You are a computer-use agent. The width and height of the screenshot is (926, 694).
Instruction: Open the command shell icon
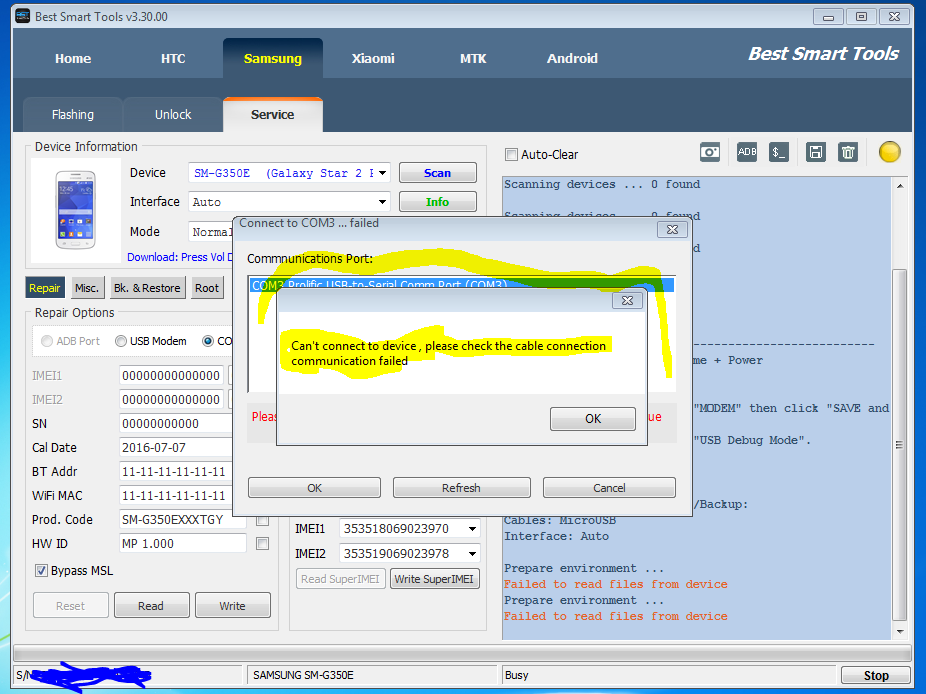tap(778, 152)
